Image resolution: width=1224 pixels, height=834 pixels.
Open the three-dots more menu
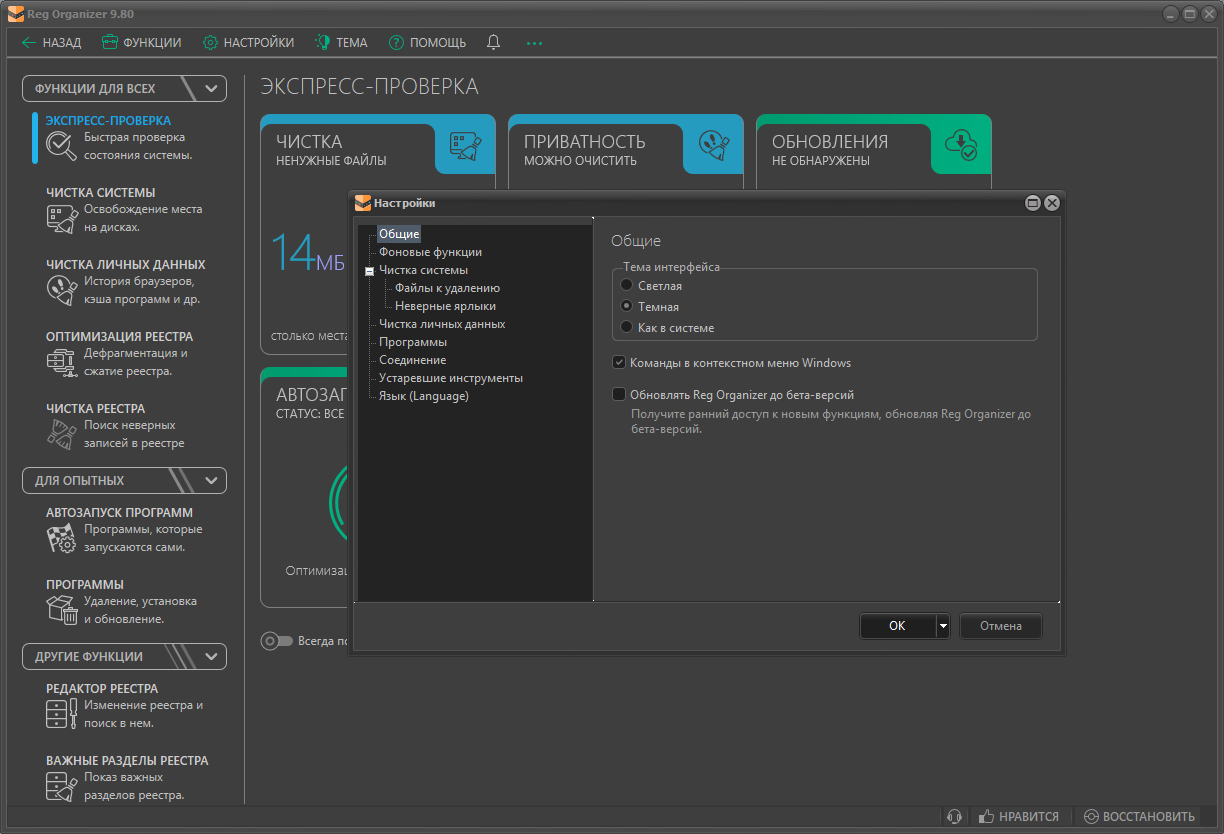tap(535, 43)
